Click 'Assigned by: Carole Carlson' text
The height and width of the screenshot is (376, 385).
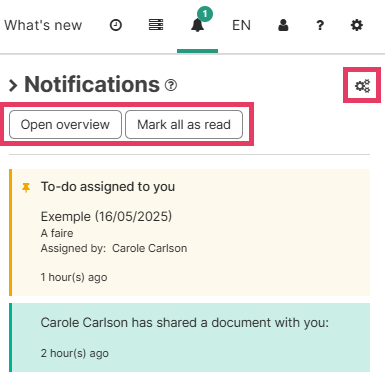114,248
